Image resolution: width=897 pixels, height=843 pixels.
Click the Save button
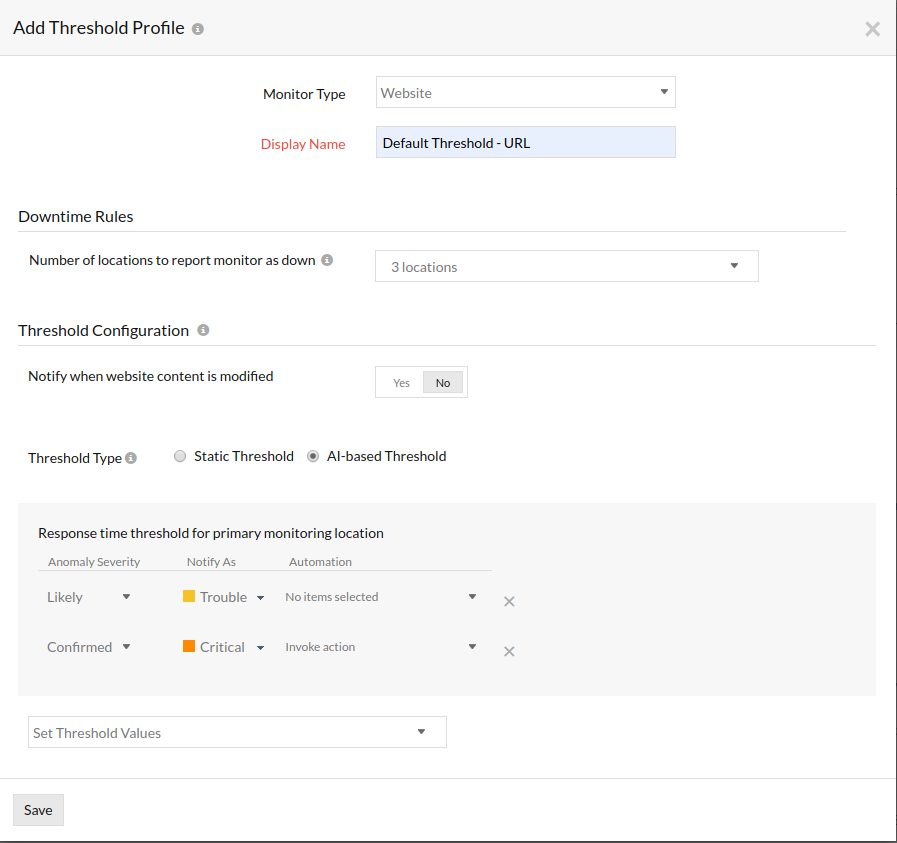[x=38, y=810]
